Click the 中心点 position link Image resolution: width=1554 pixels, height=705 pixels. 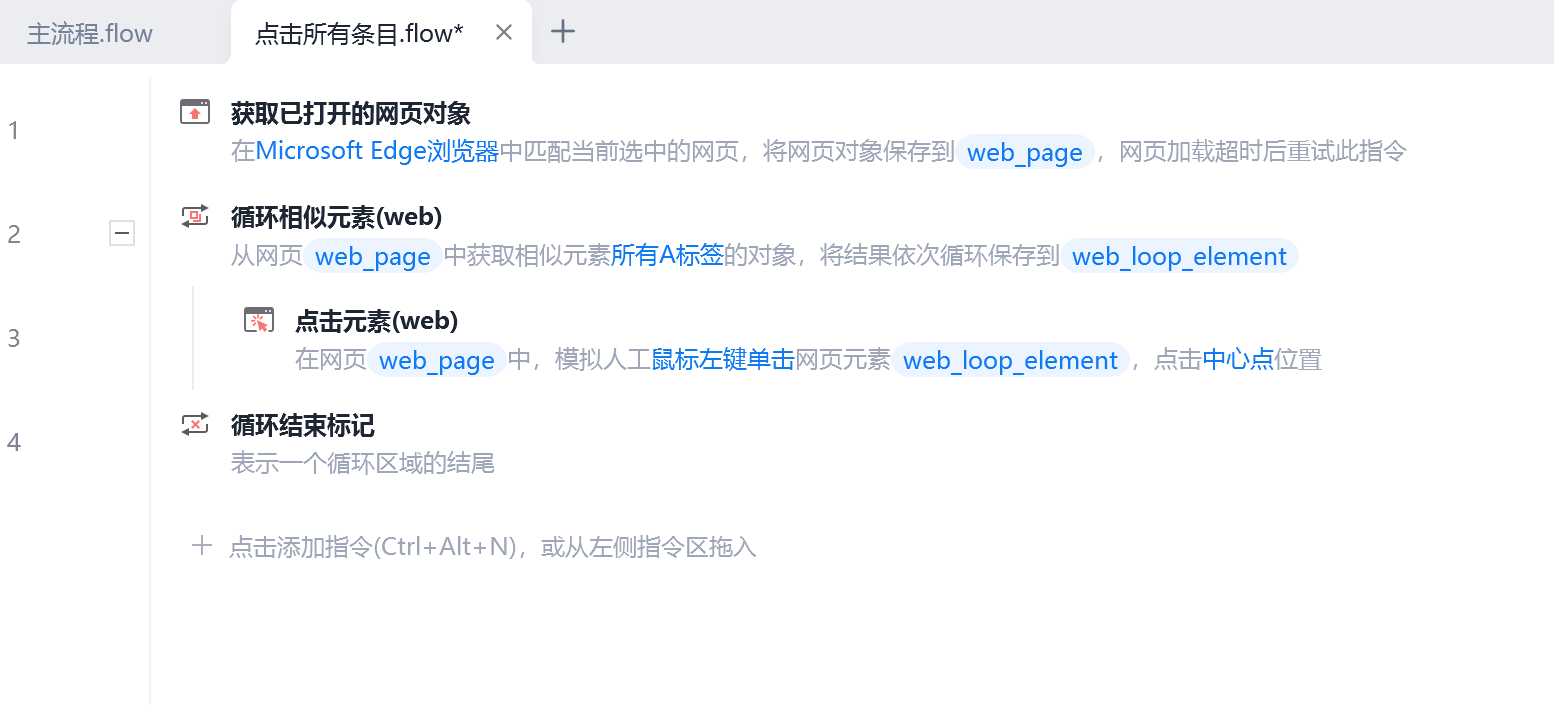click(1238, 360)
